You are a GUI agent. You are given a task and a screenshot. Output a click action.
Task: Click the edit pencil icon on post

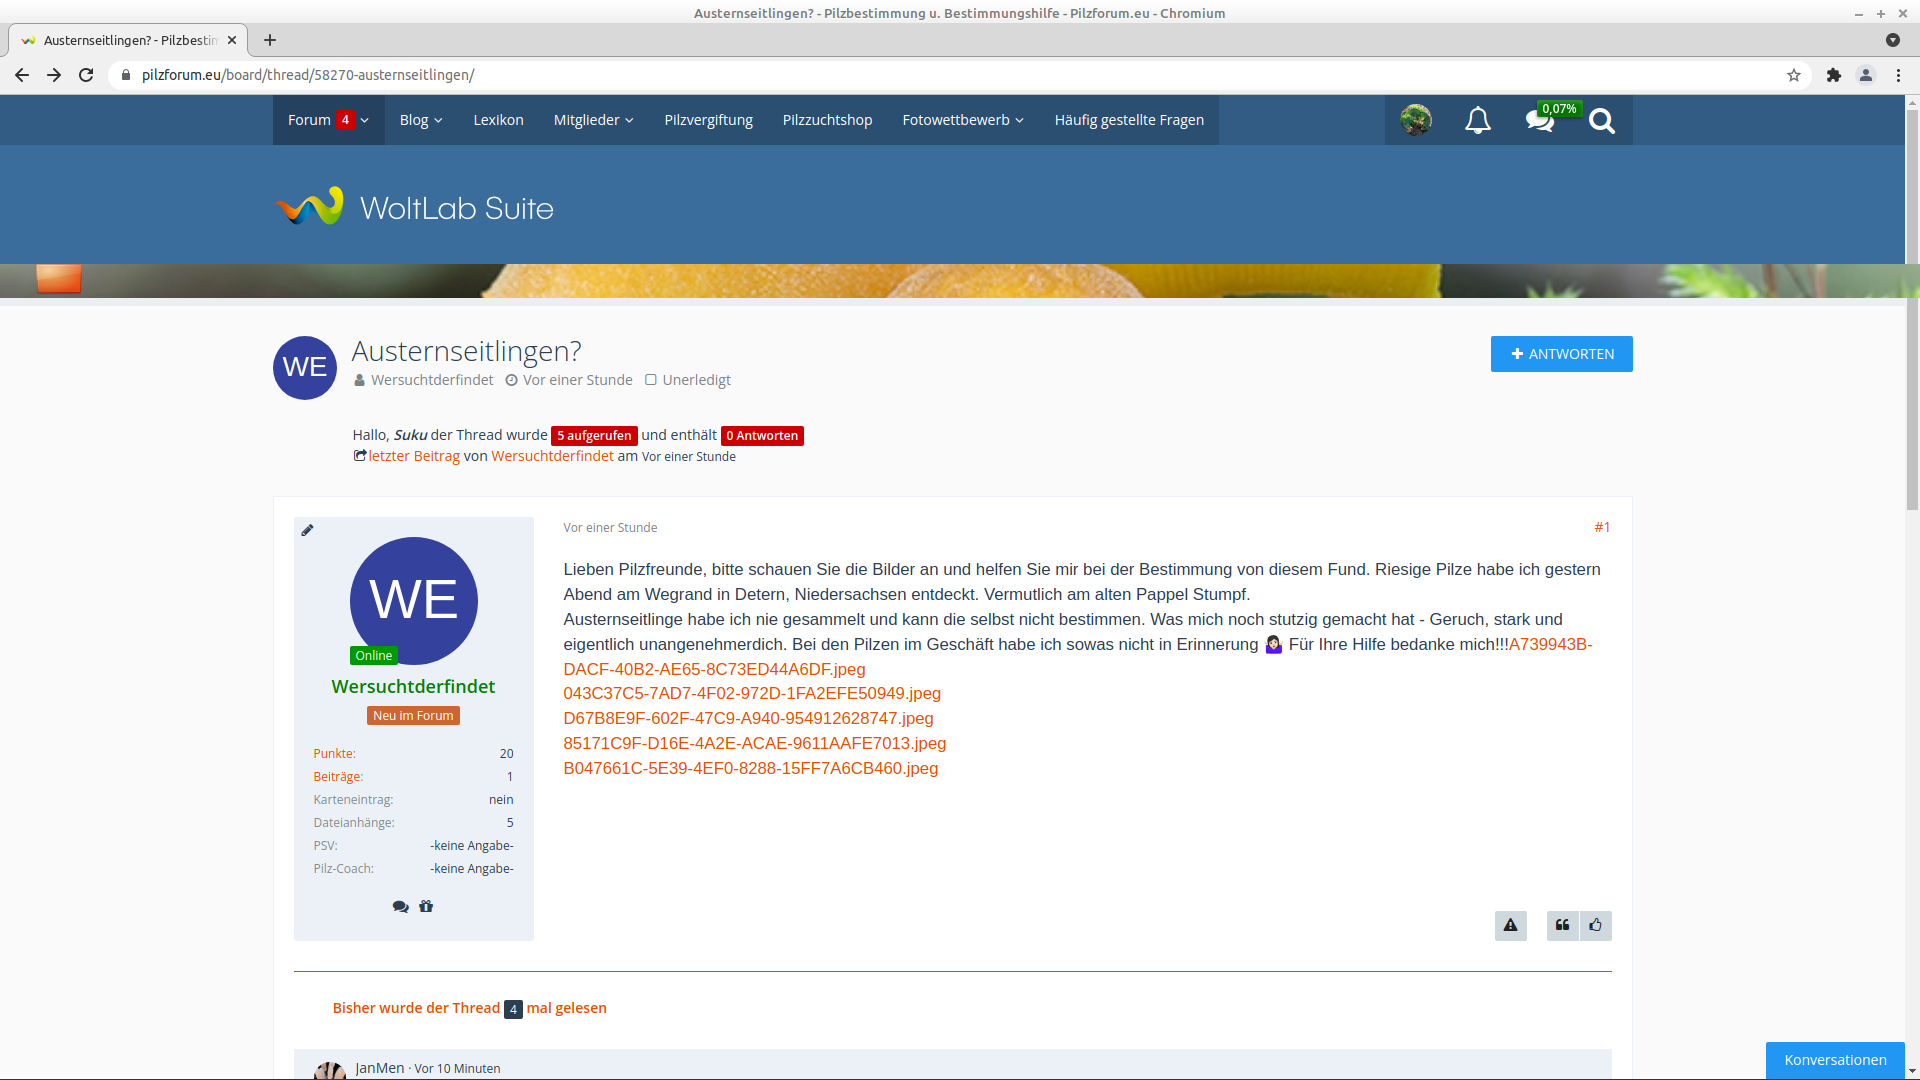click(x=307, y=530)
